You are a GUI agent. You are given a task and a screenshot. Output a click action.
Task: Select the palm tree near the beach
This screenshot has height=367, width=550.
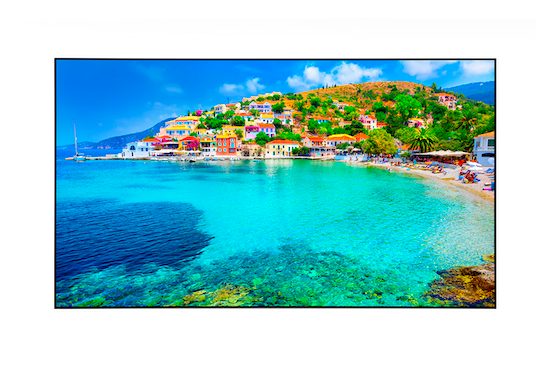422,140
